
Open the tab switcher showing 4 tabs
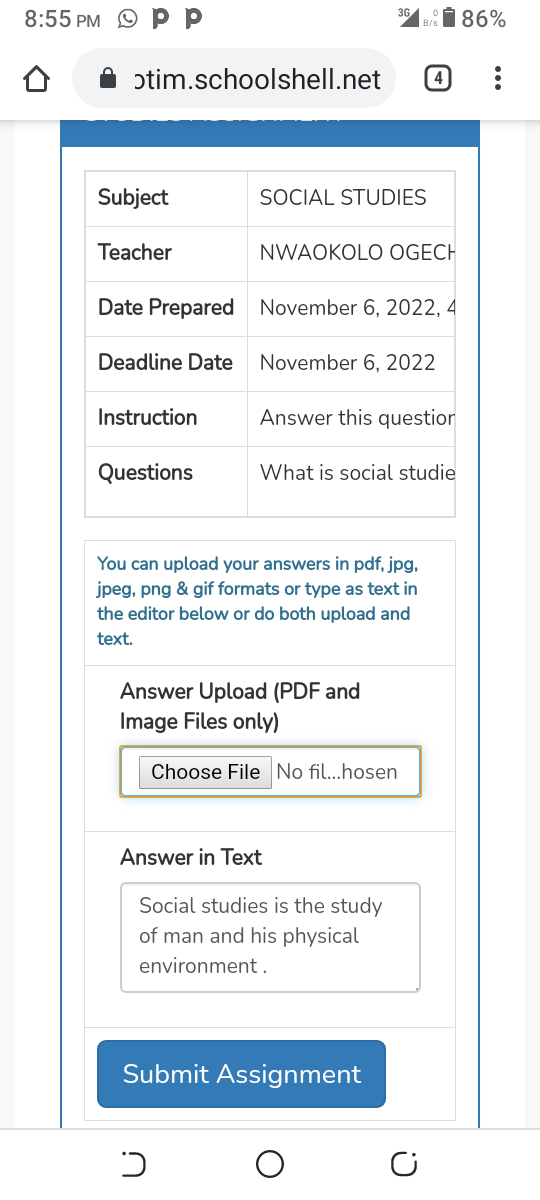[437, 79]
